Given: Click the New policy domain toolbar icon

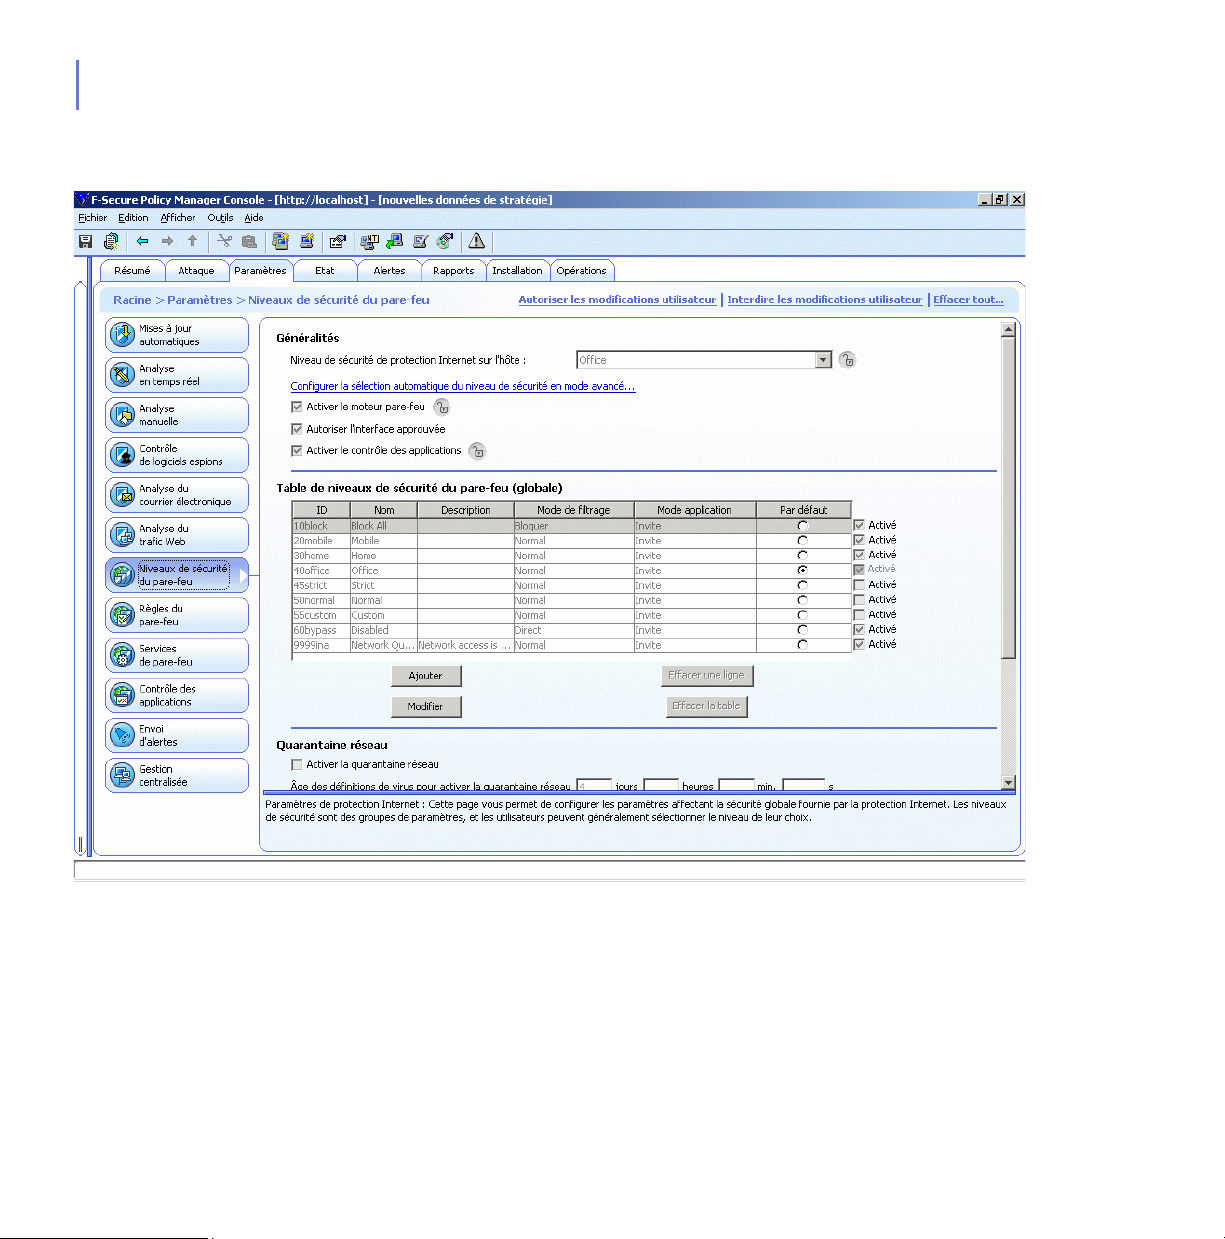Looking at the screenshot, I should [281, 241].
